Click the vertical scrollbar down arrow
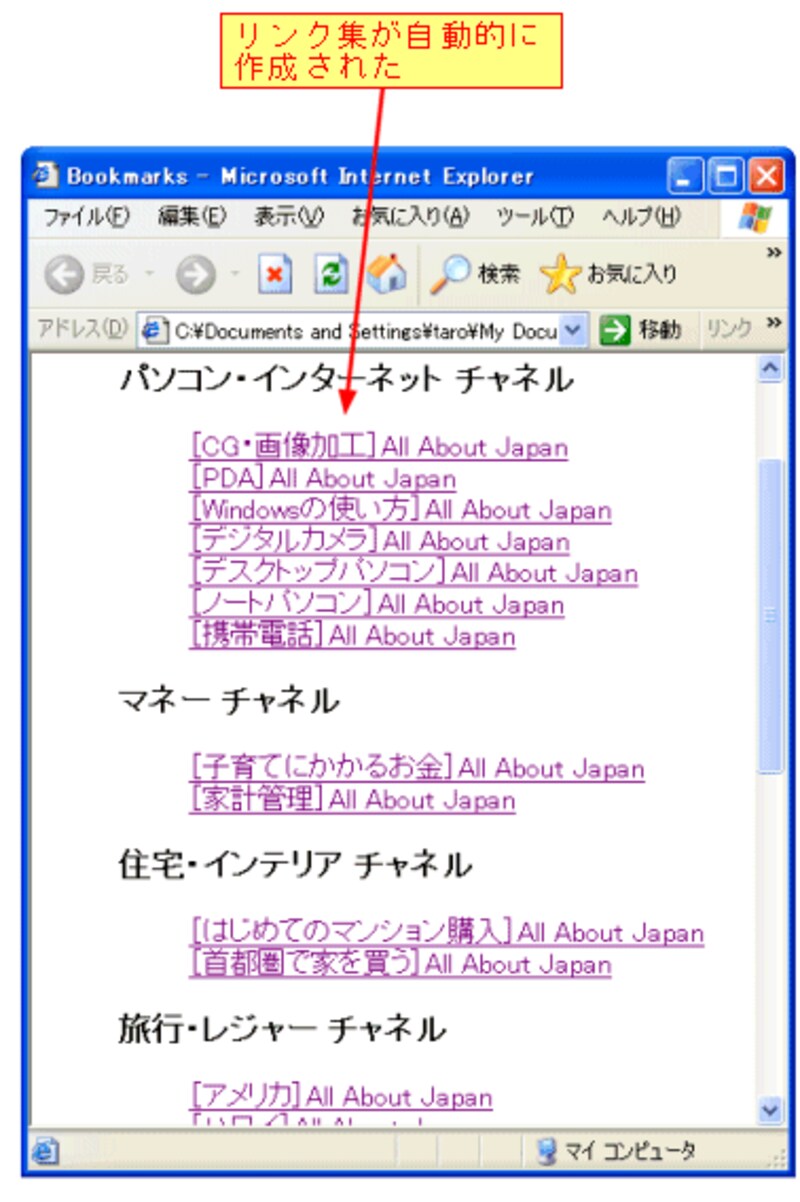This screenshot has height=1202, width=800. (771, 1111)
